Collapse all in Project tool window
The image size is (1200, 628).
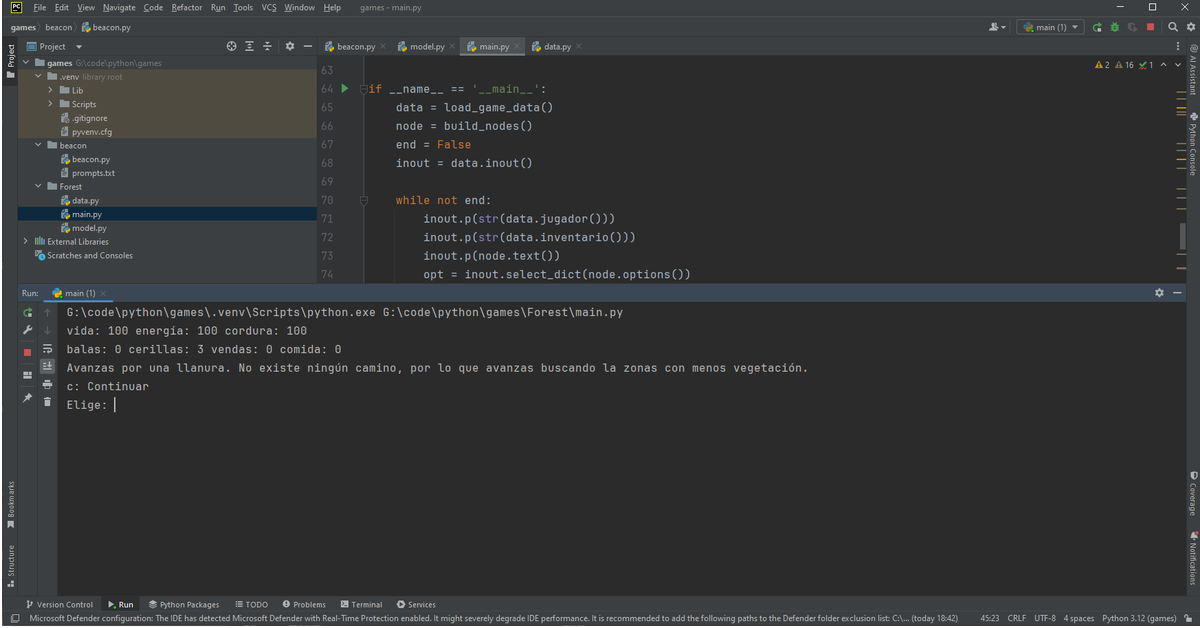[268, 46]
